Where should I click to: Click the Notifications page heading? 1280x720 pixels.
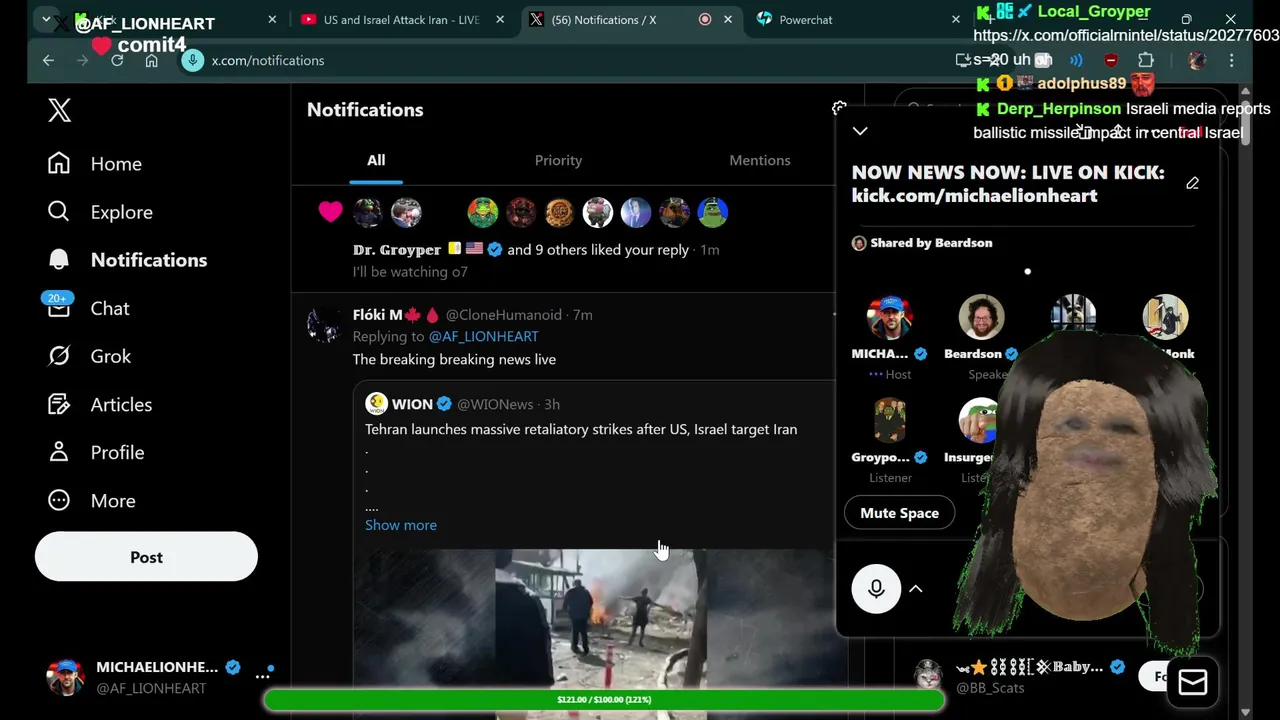coord(365,110)
